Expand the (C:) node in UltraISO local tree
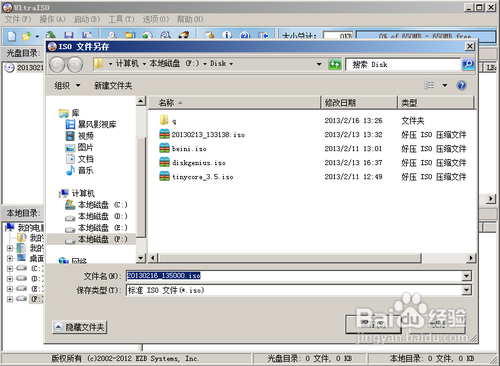500x366 pixels. [10, 268]
